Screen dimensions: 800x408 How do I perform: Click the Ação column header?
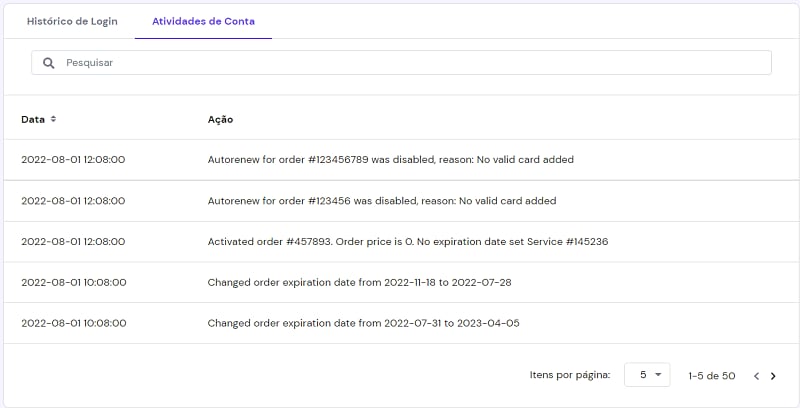(220, 119)
